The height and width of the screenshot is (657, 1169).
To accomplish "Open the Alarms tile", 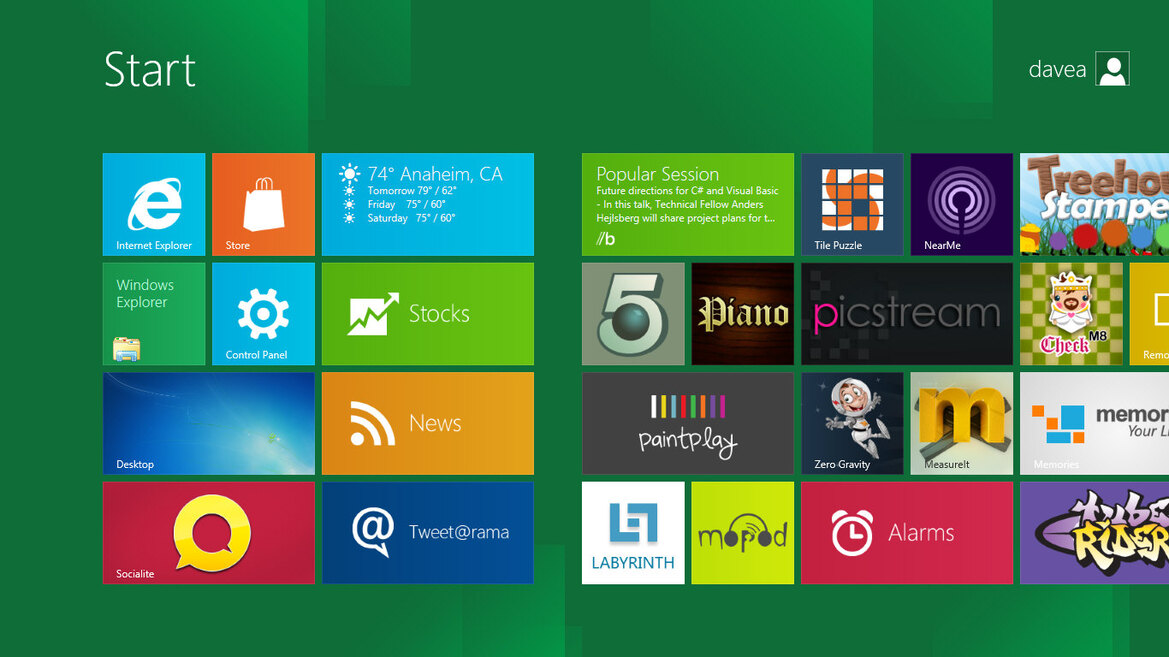I will coord(907,533).
